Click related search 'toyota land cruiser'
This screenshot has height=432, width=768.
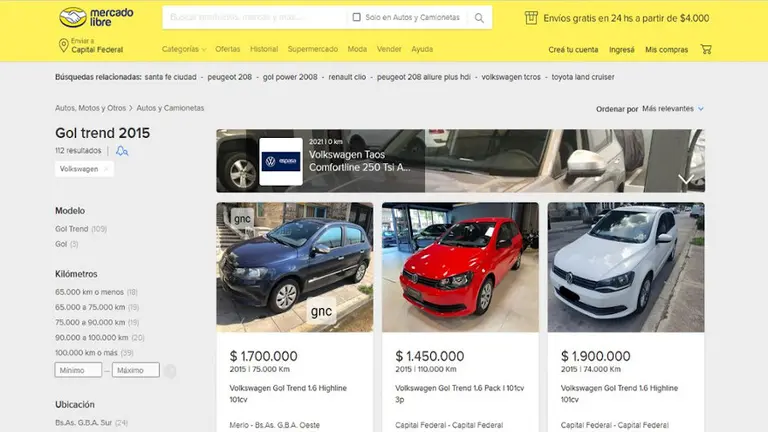[583, 77]
